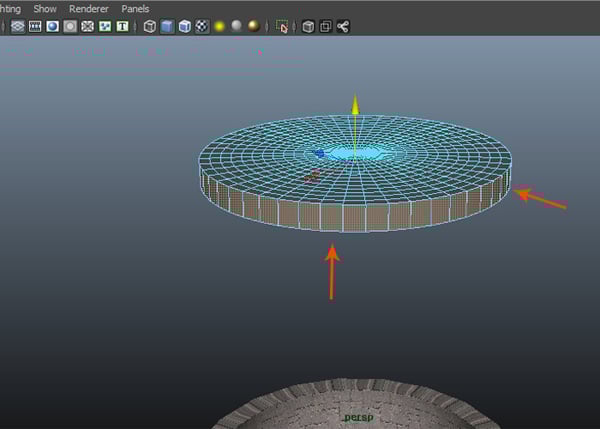Select the smooth shade all cube icon
This screenshot has width=600, height=429.
click(x=167, y=26)
